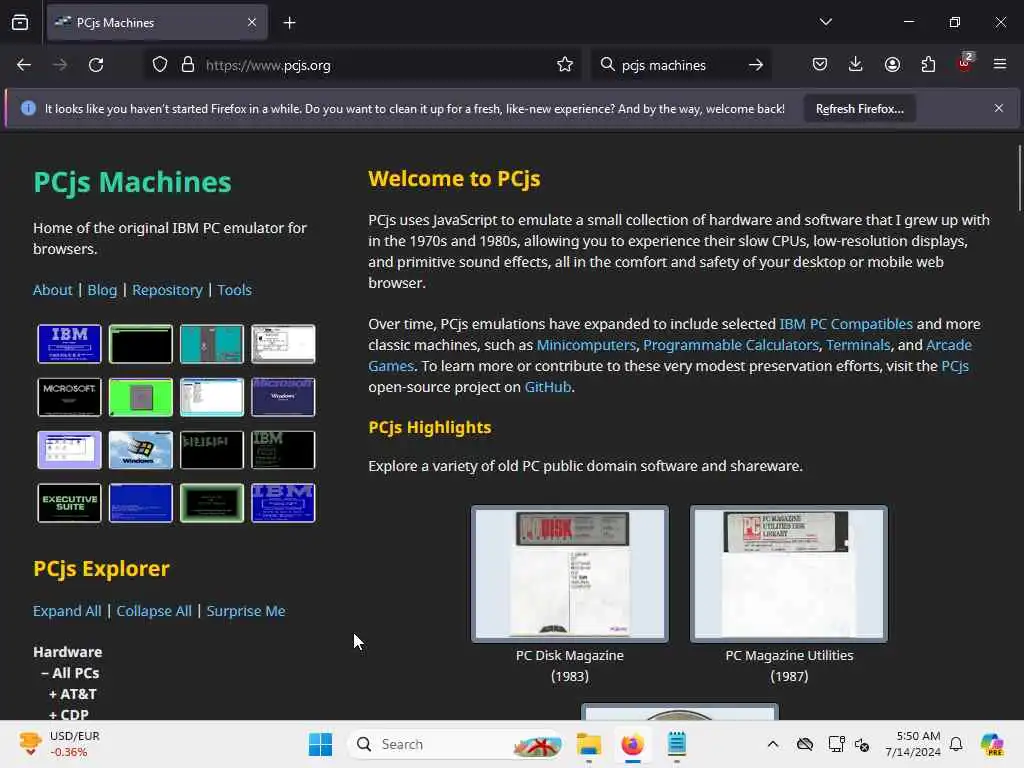
Task: Go back using the browser back arrow
Action: click(24, 65)
